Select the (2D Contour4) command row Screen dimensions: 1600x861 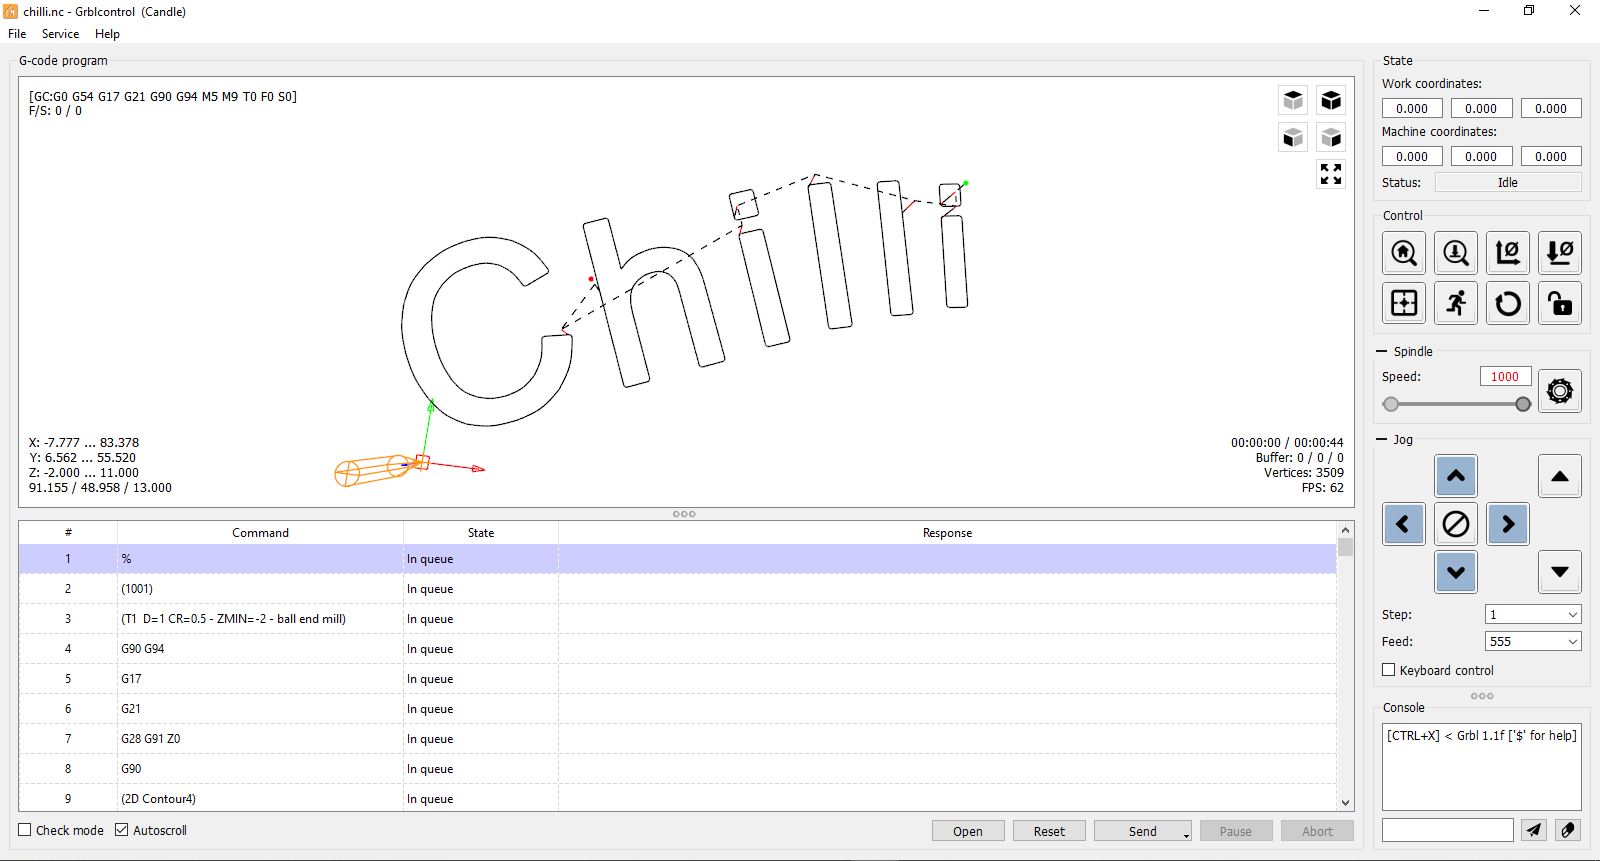[677, 798]
